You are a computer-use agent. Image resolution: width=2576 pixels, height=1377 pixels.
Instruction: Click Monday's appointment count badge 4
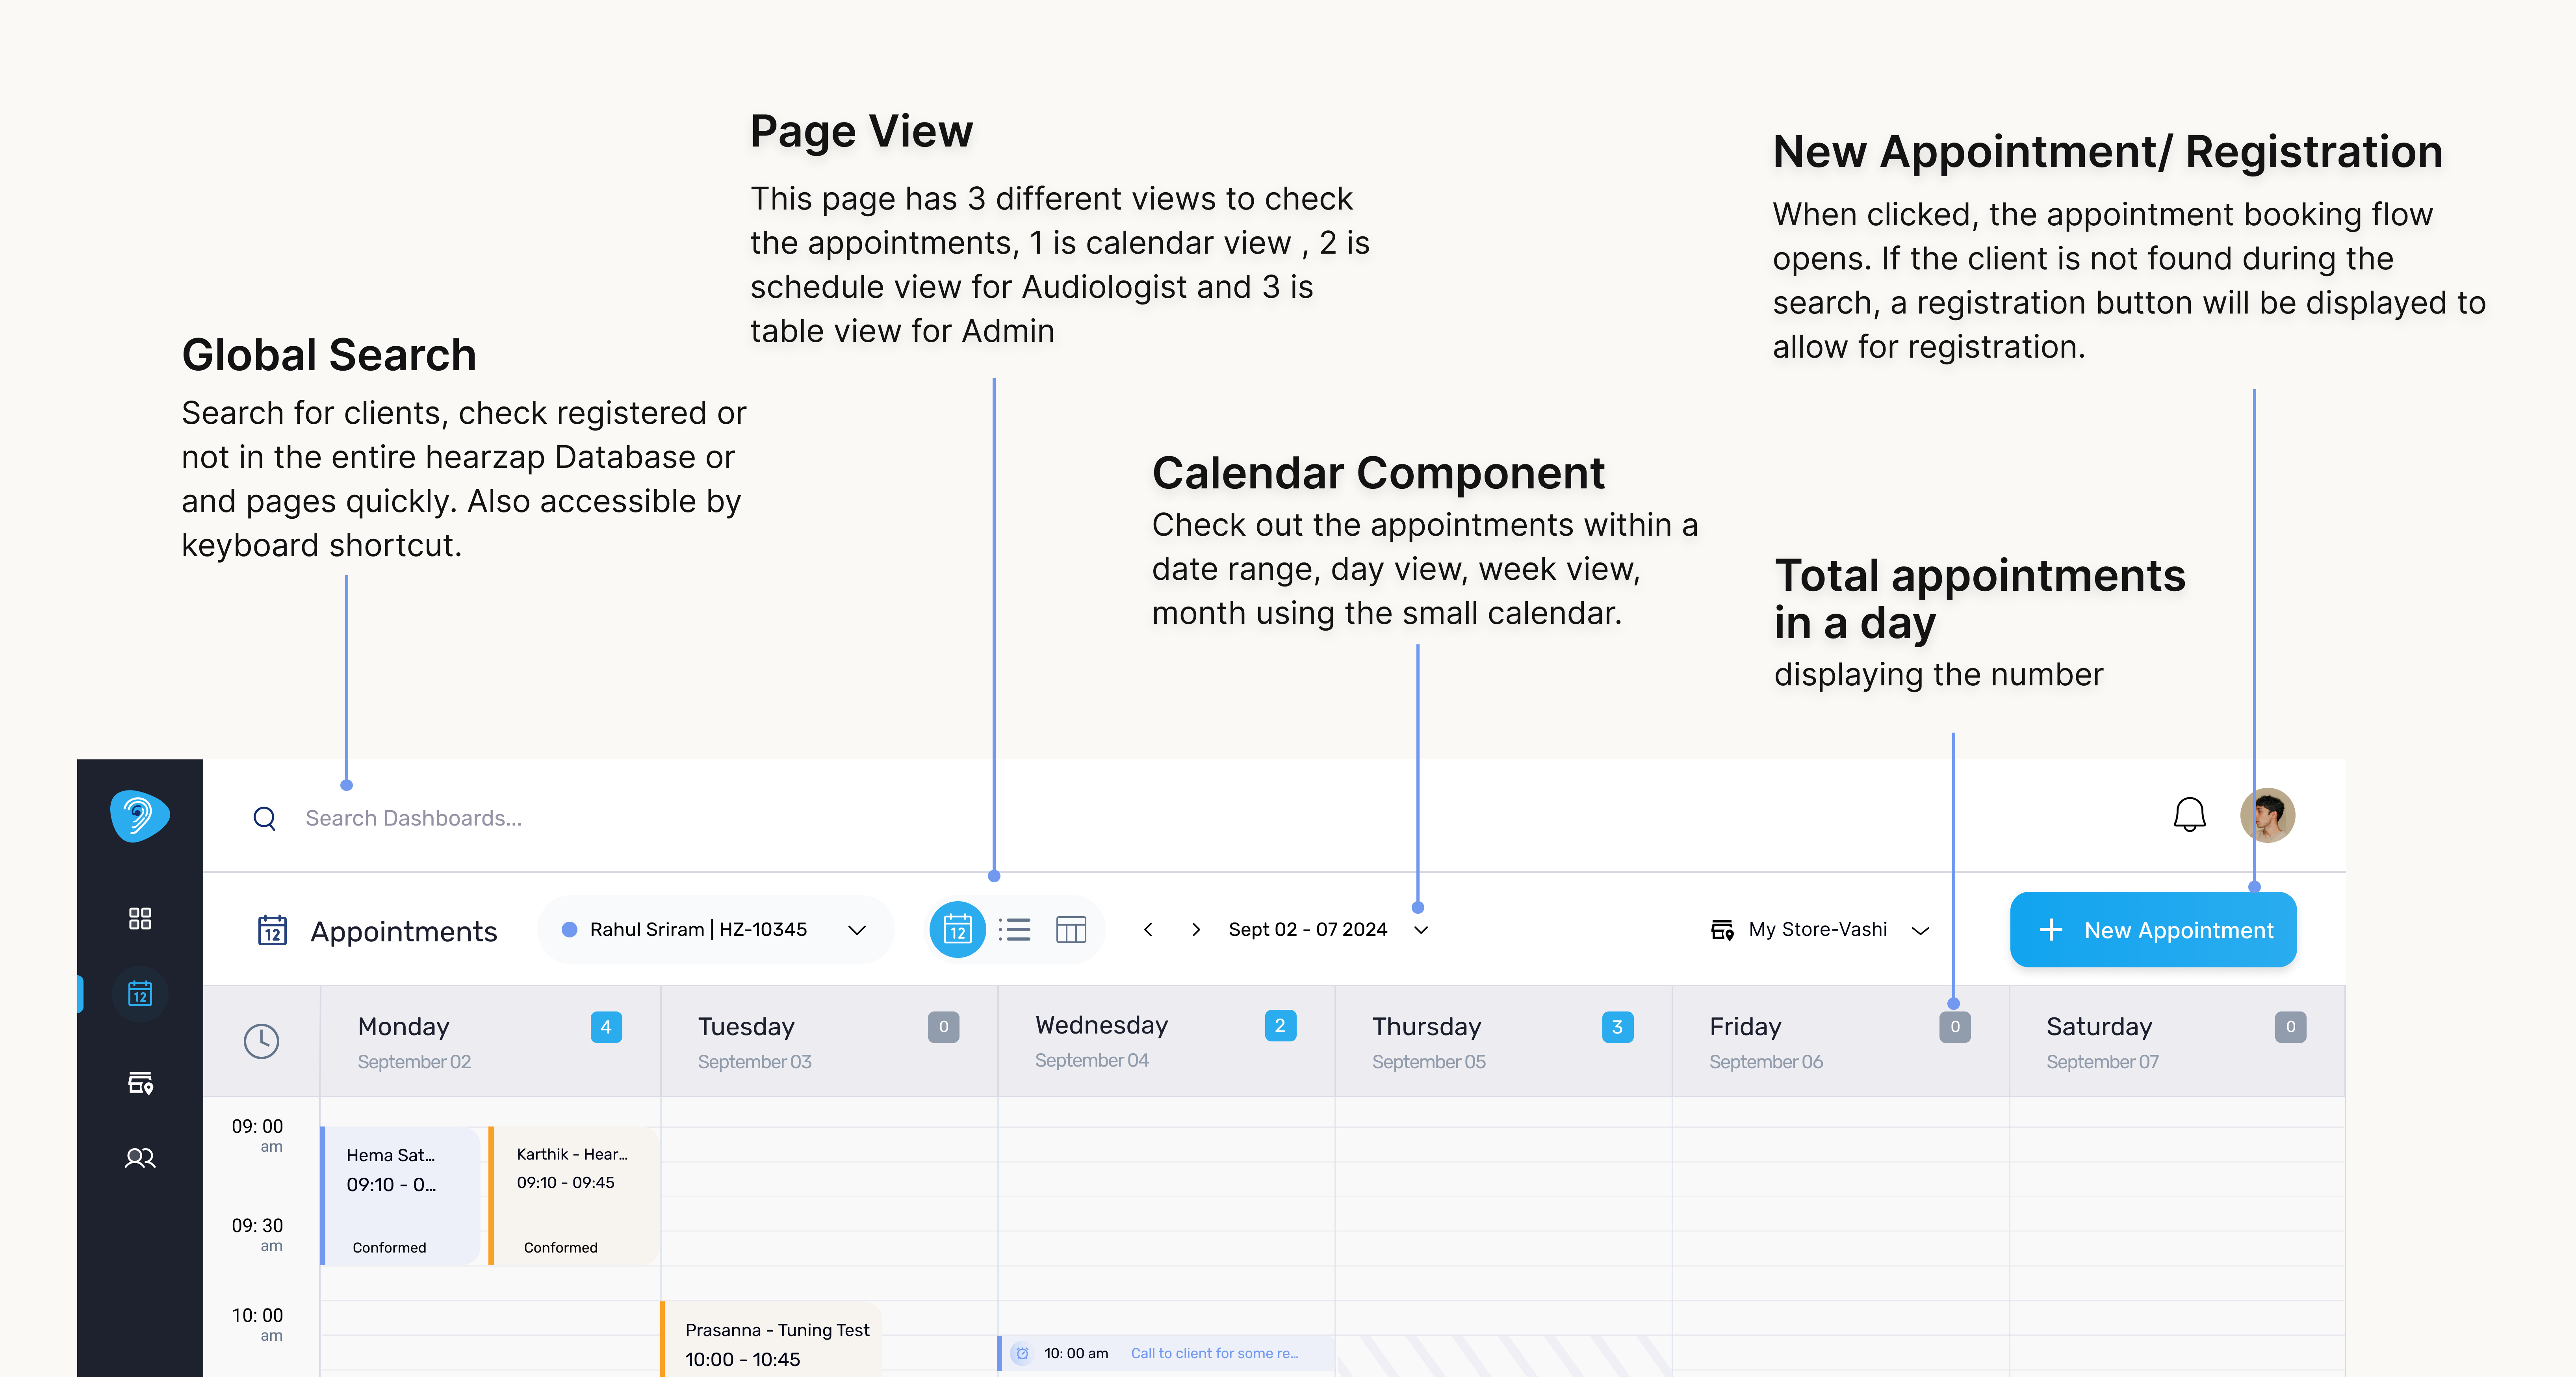click(x=606, y=1027)
